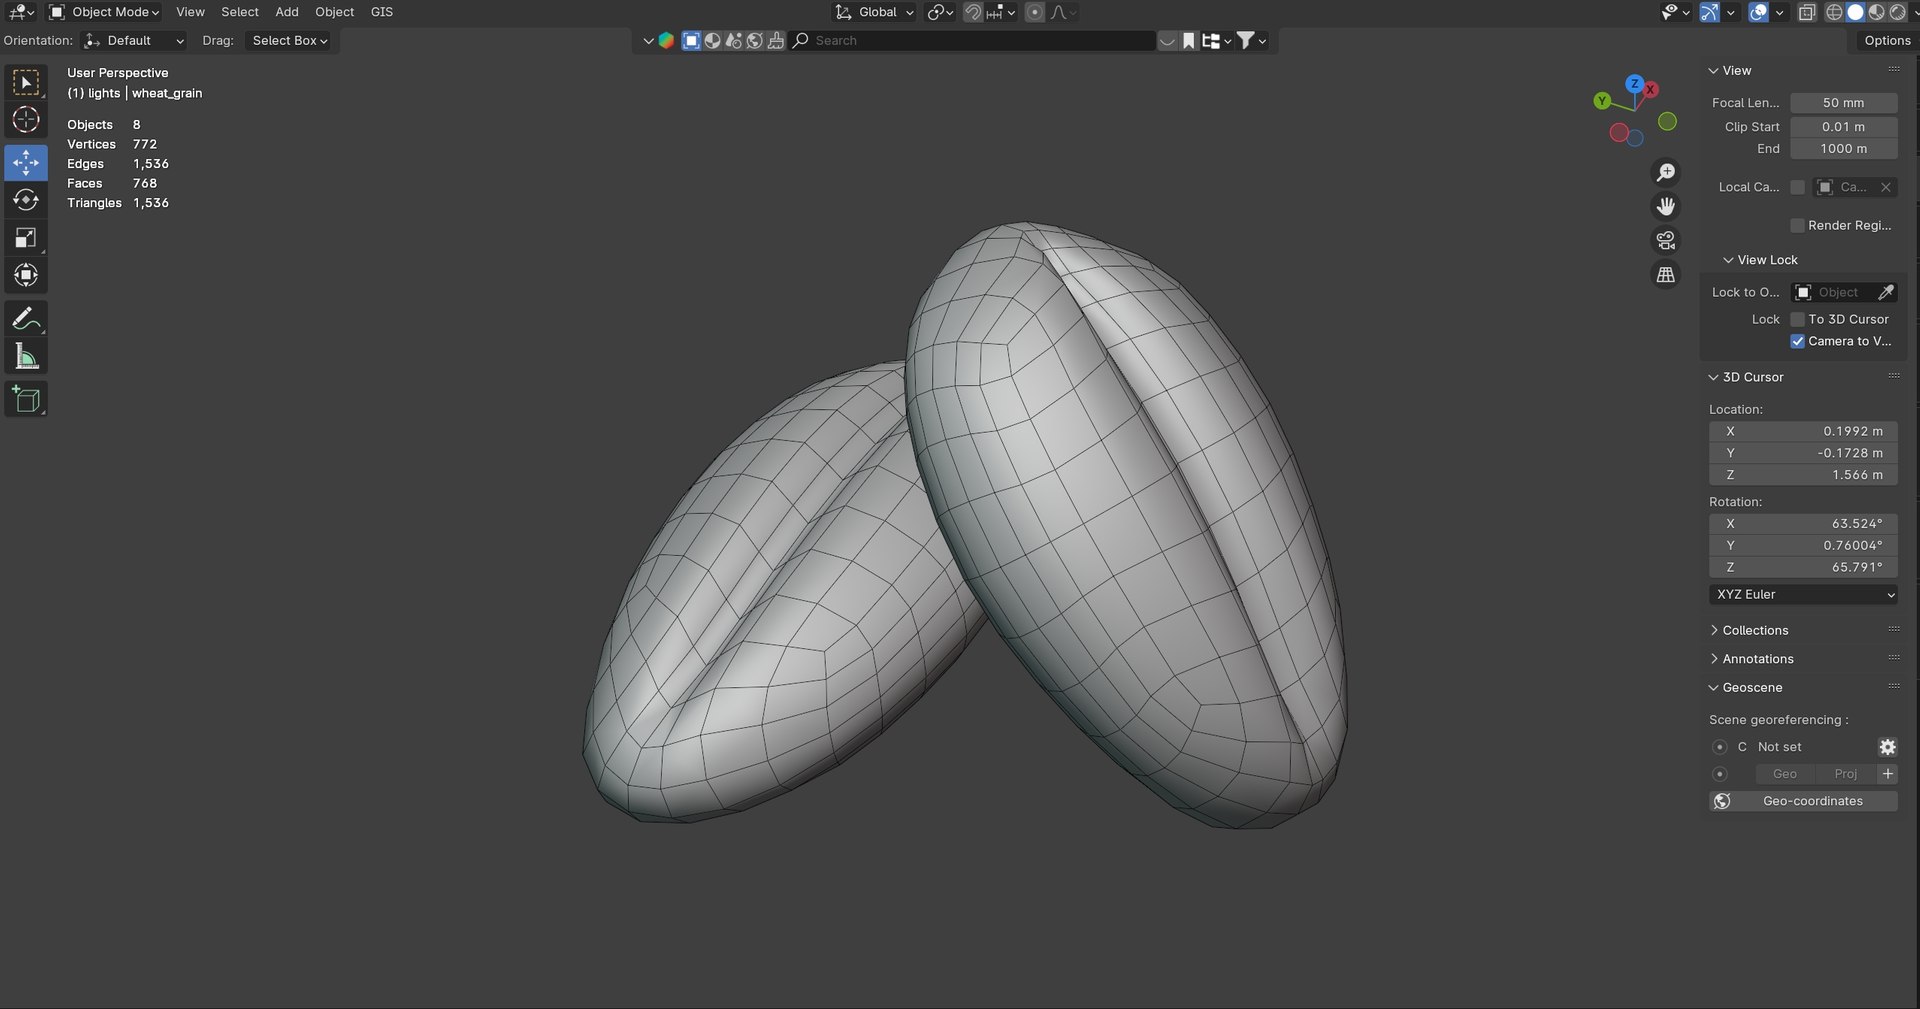Click the cursor Location X value field
The width and height of the screenshot is (1920, 1009).
(1803, 431)
